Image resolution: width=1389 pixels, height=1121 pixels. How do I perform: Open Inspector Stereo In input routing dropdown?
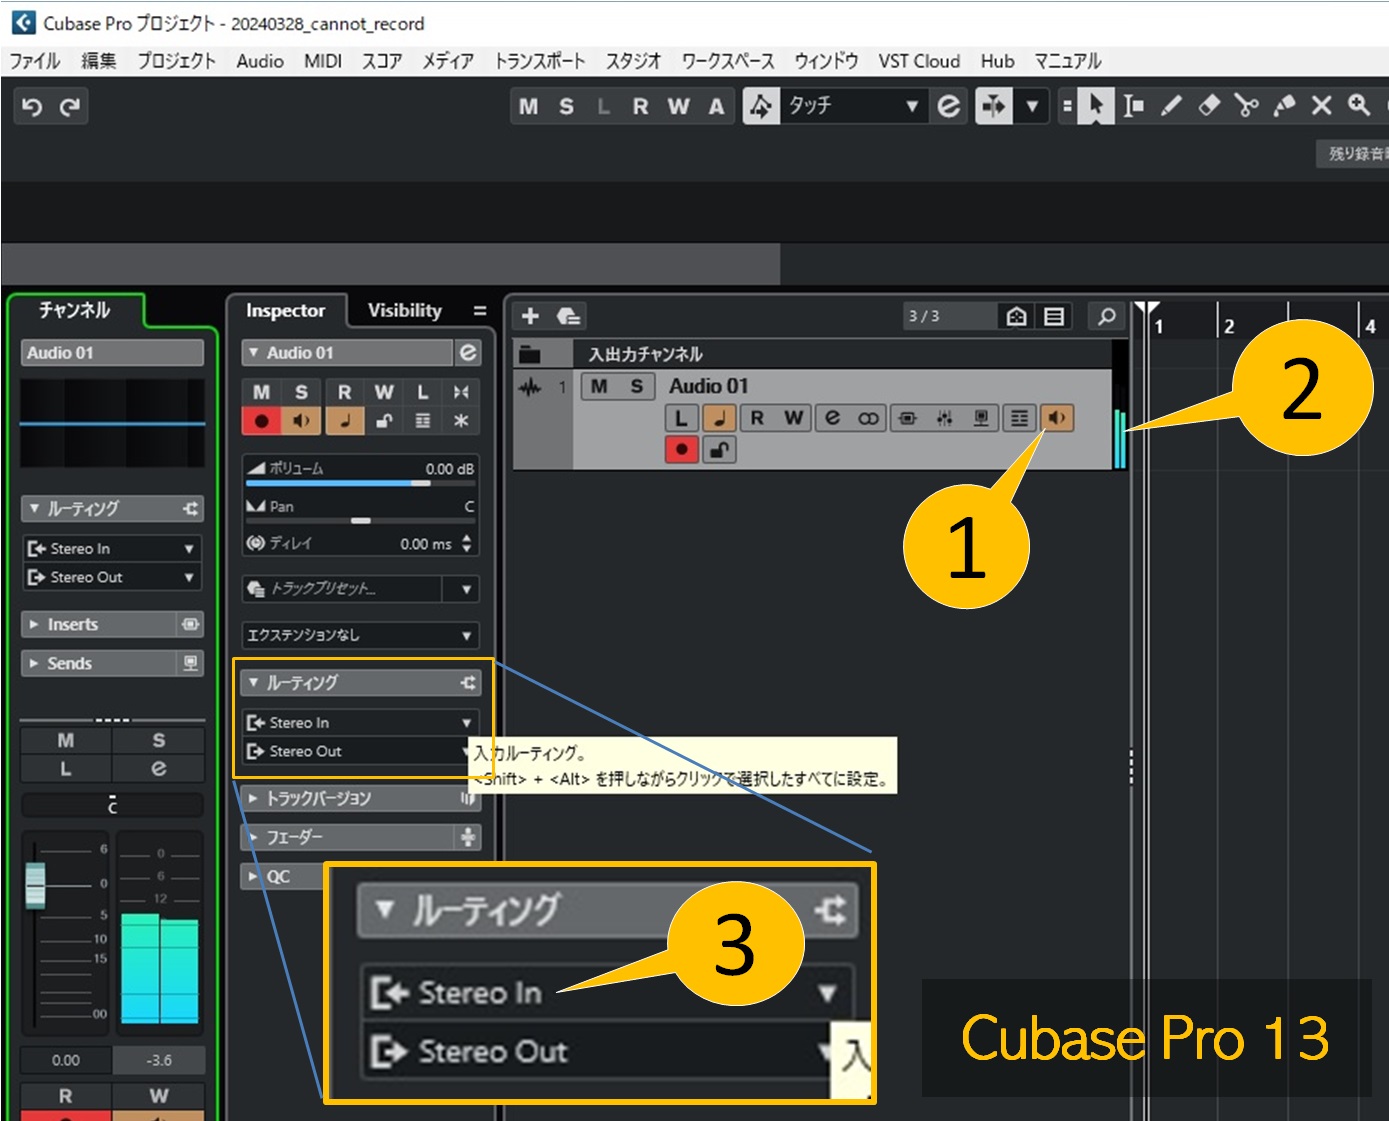point(360,722)
